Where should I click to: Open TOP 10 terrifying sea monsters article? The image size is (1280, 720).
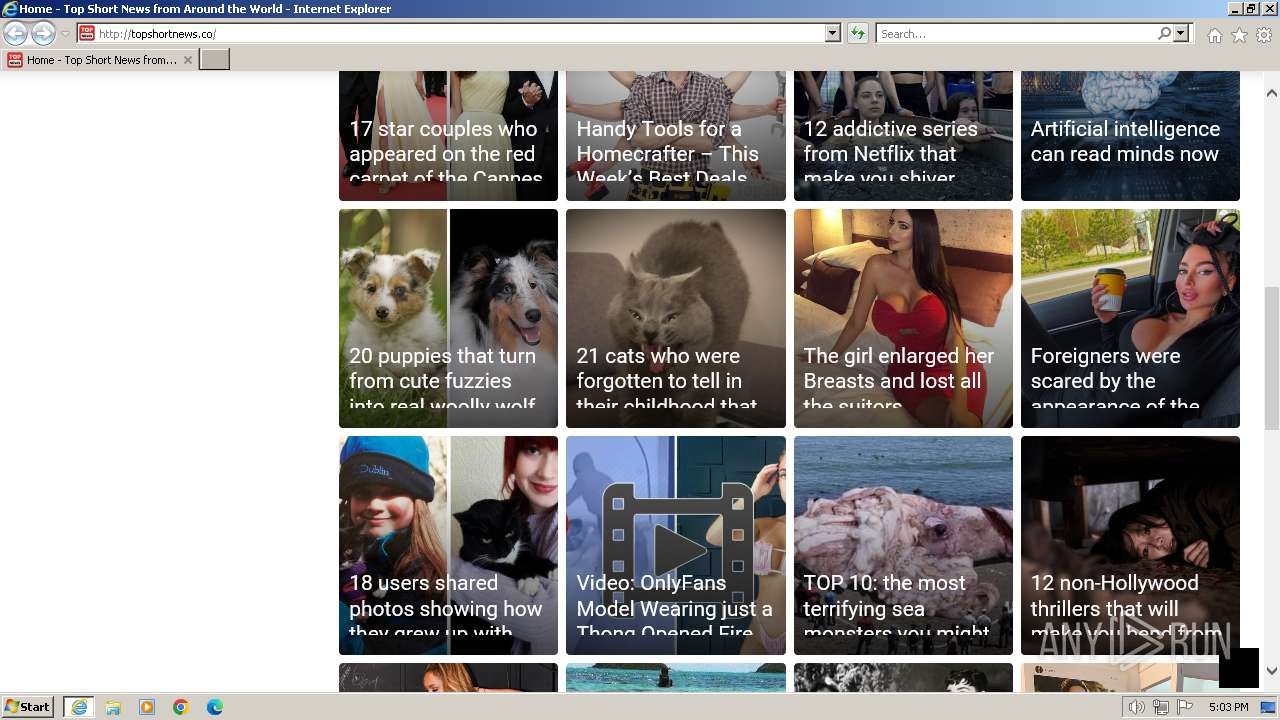[903, 545]
